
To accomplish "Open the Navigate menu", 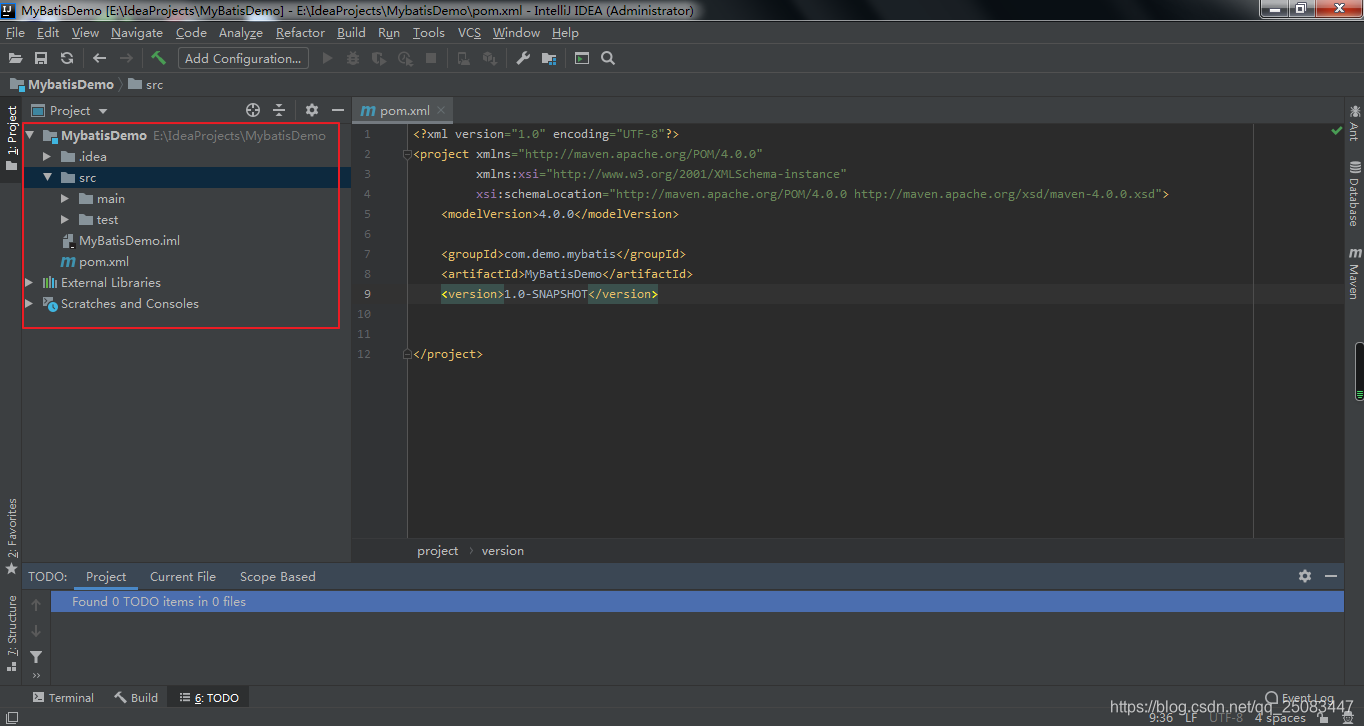I will point(137,32).
